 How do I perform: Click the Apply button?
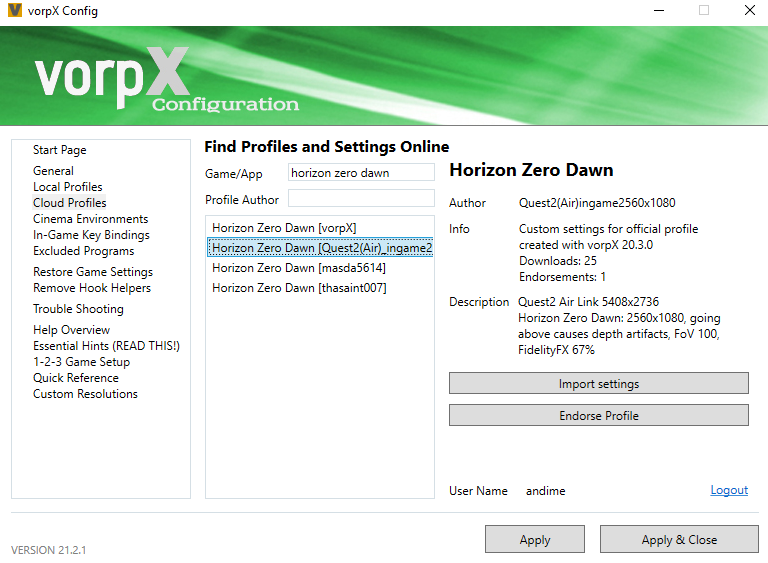tap(535, 539)
